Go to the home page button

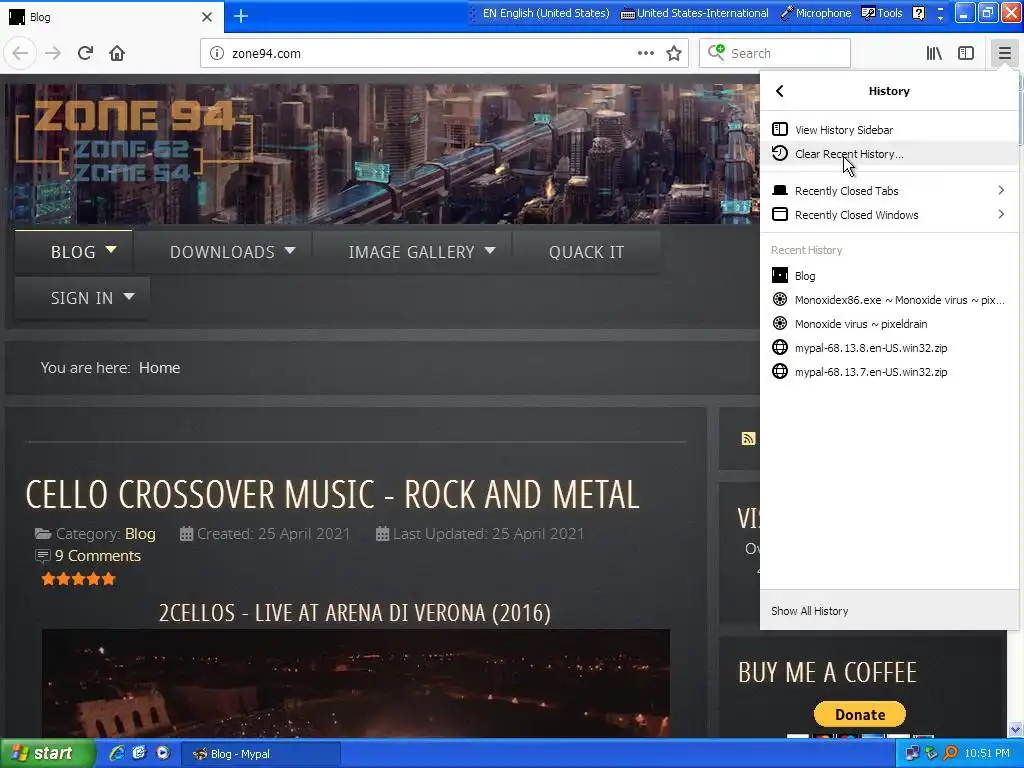(117, 54)
